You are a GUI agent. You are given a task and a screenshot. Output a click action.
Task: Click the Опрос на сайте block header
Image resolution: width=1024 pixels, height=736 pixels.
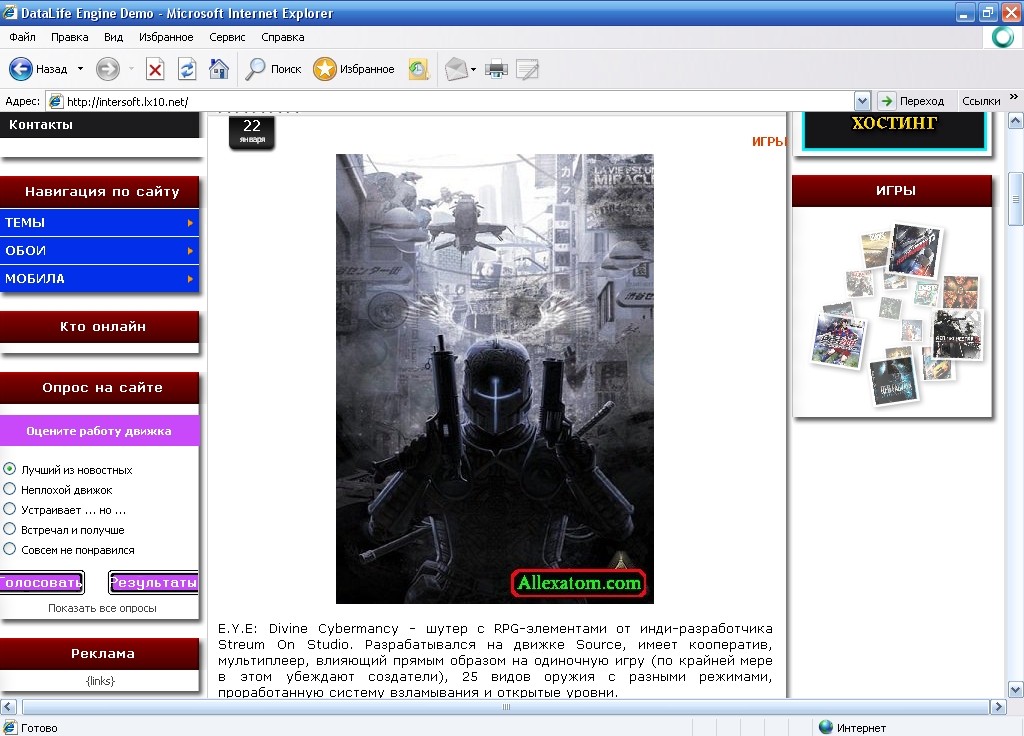pyautogui.click(x=99, y=388)
